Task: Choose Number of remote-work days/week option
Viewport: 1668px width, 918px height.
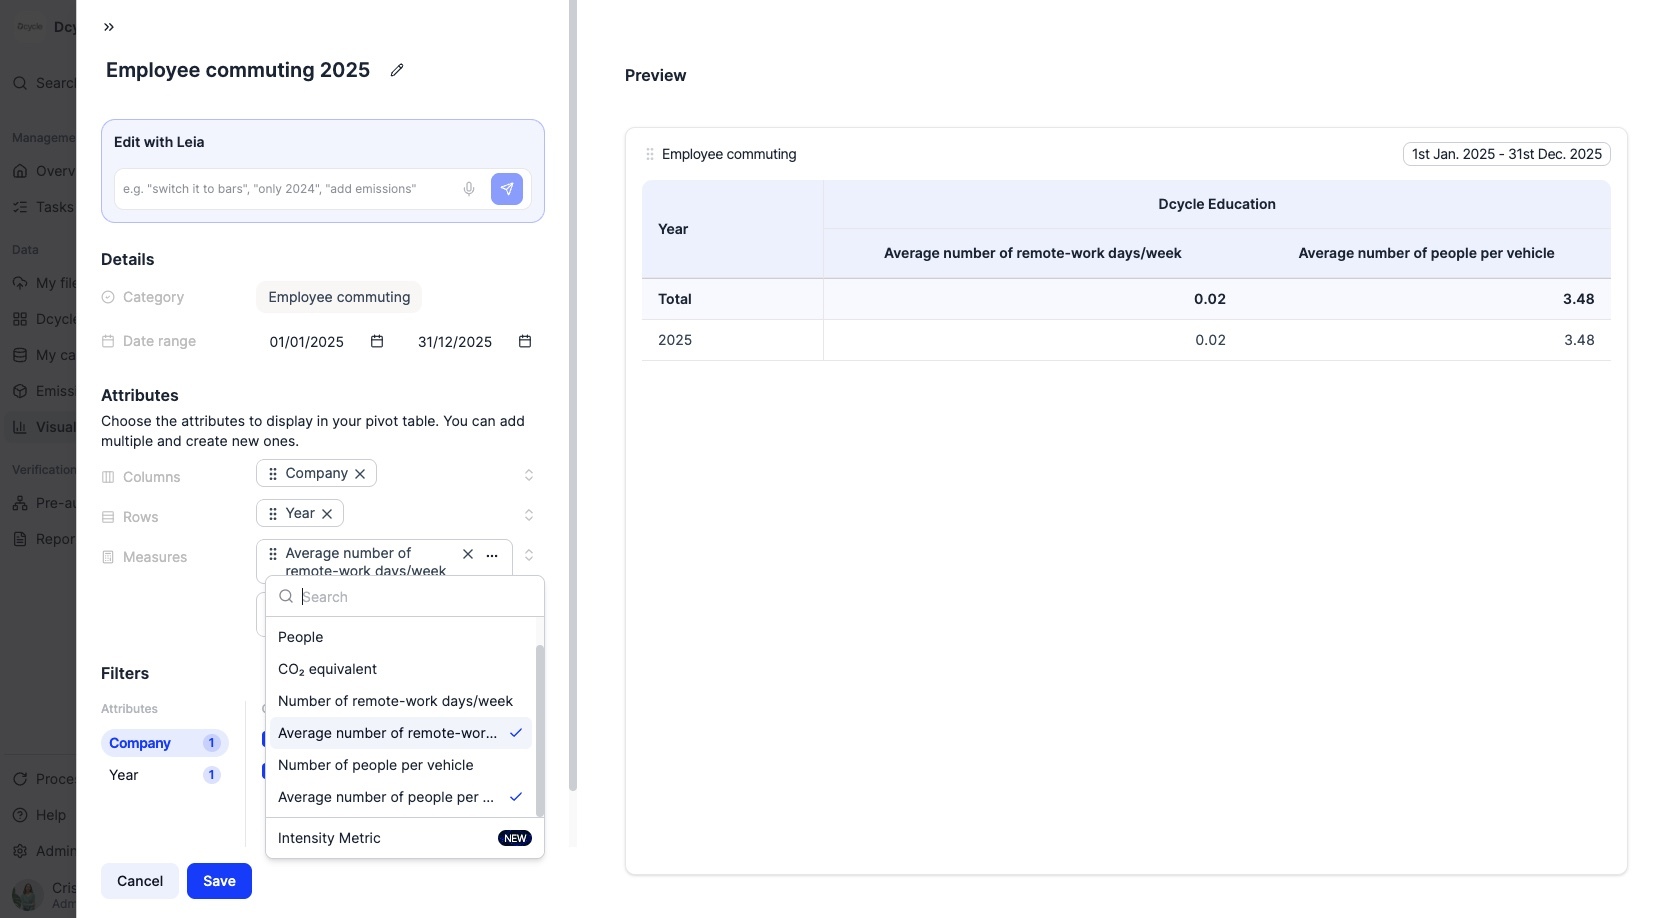Action: [x=401, y=701]
